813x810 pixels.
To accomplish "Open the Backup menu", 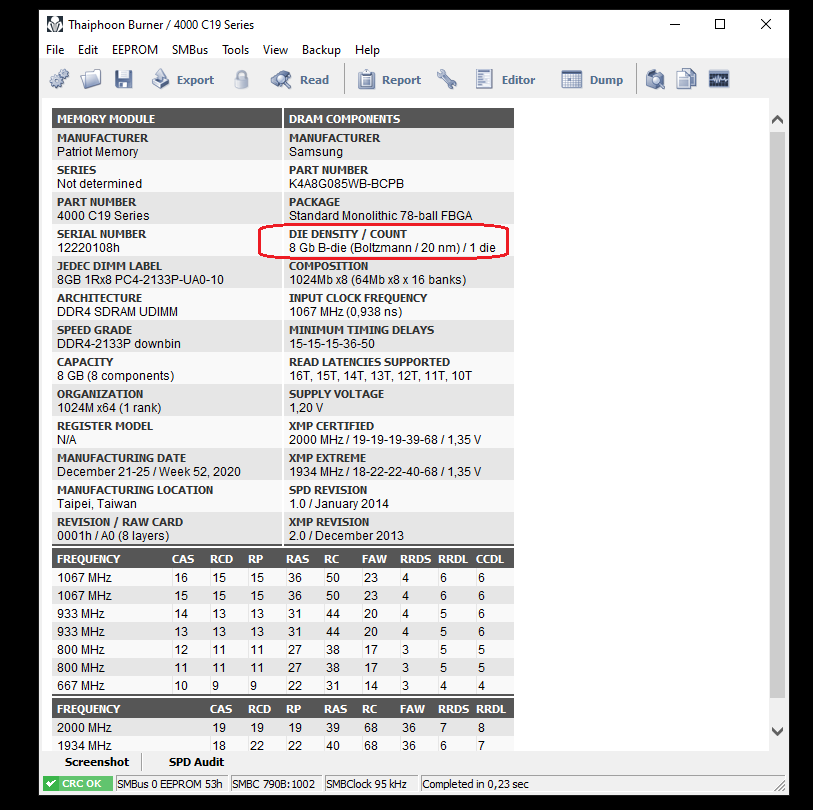I will click(321, 50).
